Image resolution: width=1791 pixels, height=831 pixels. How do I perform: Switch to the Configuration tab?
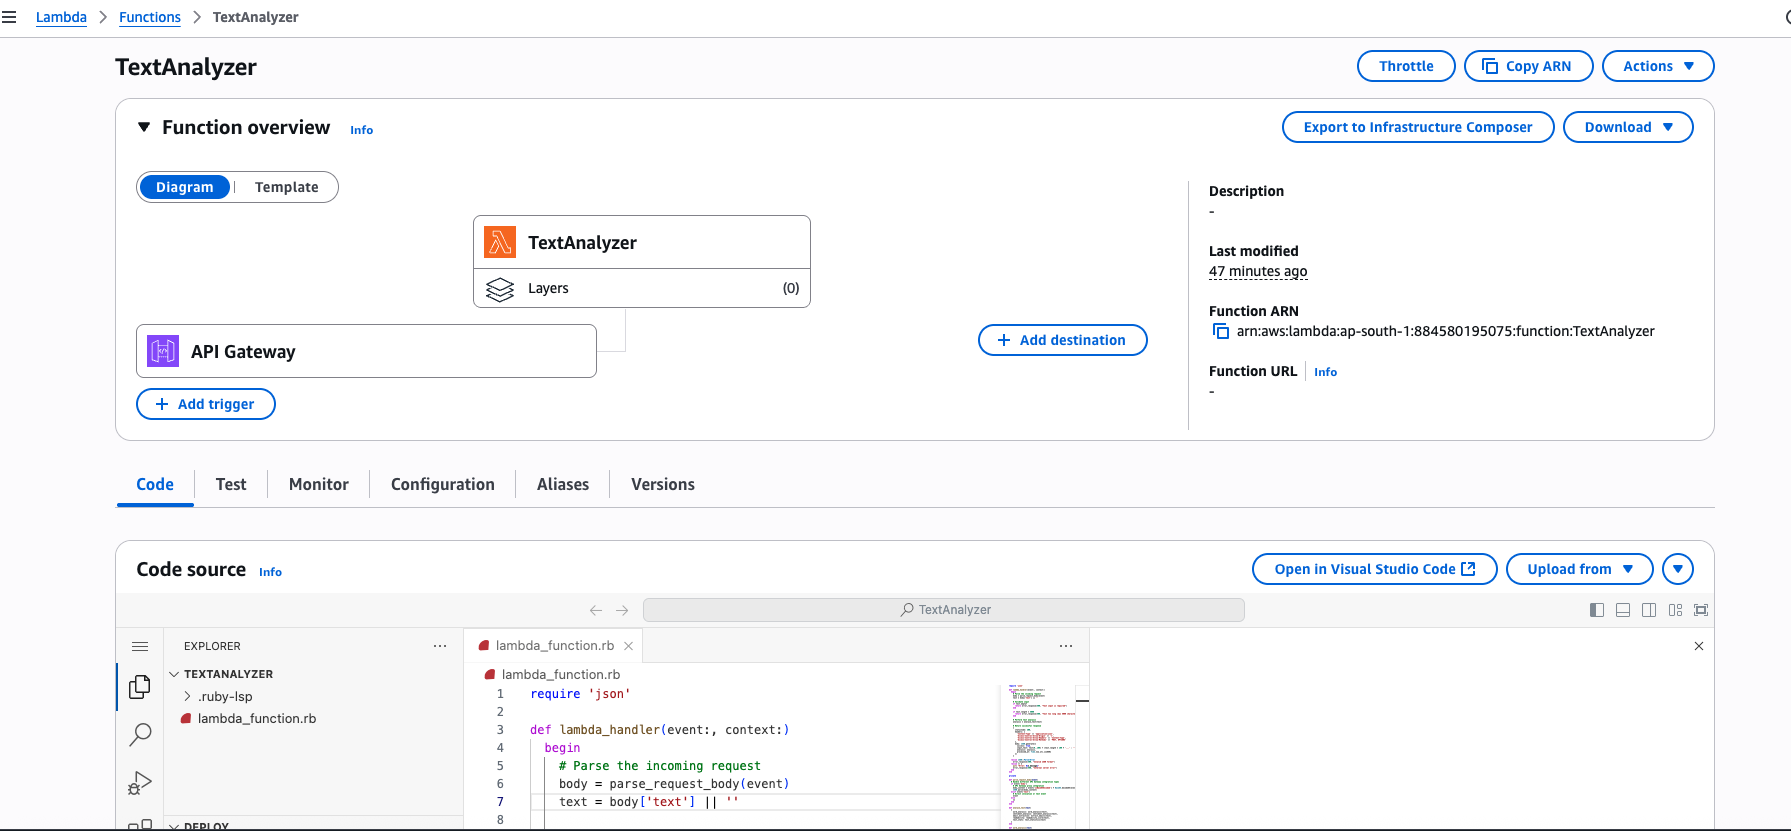(x=443, y=484)
